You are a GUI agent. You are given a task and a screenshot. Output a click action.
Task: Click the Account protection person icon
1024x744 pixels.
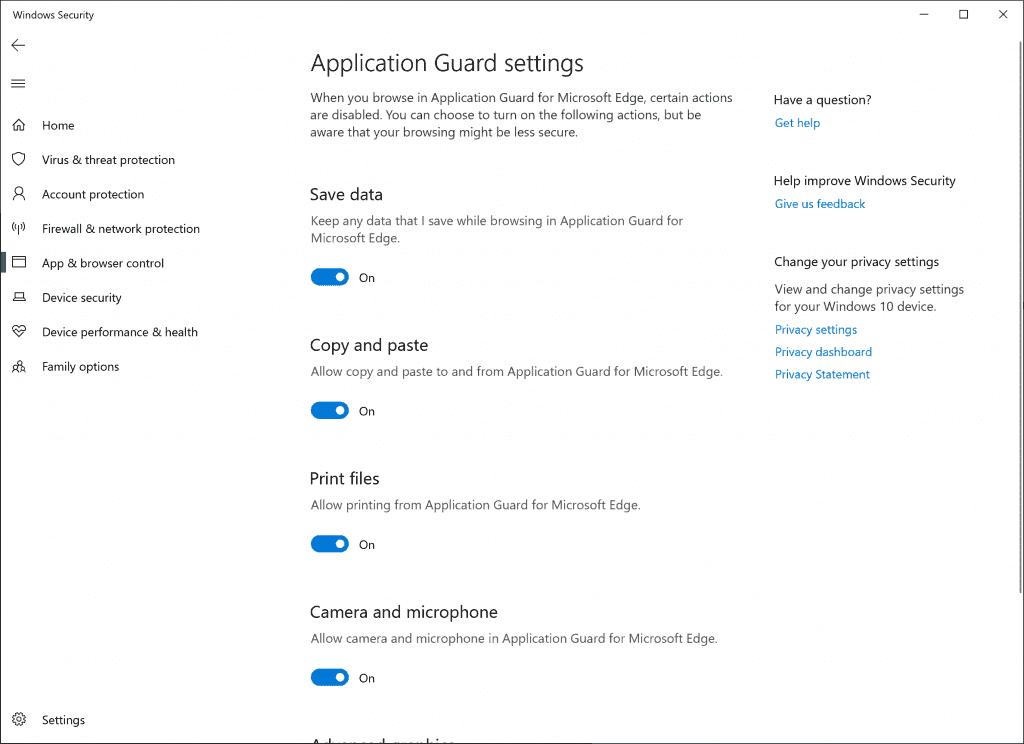[18, 194]
